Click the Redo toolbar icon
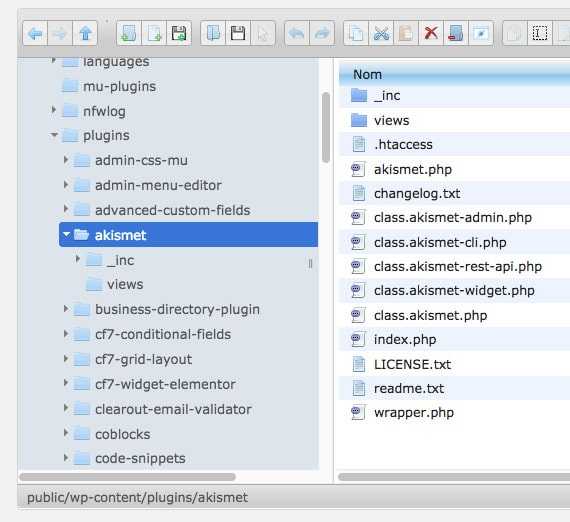Image resolution: width=570 pixels, height=522 pixels. [322, 33]
